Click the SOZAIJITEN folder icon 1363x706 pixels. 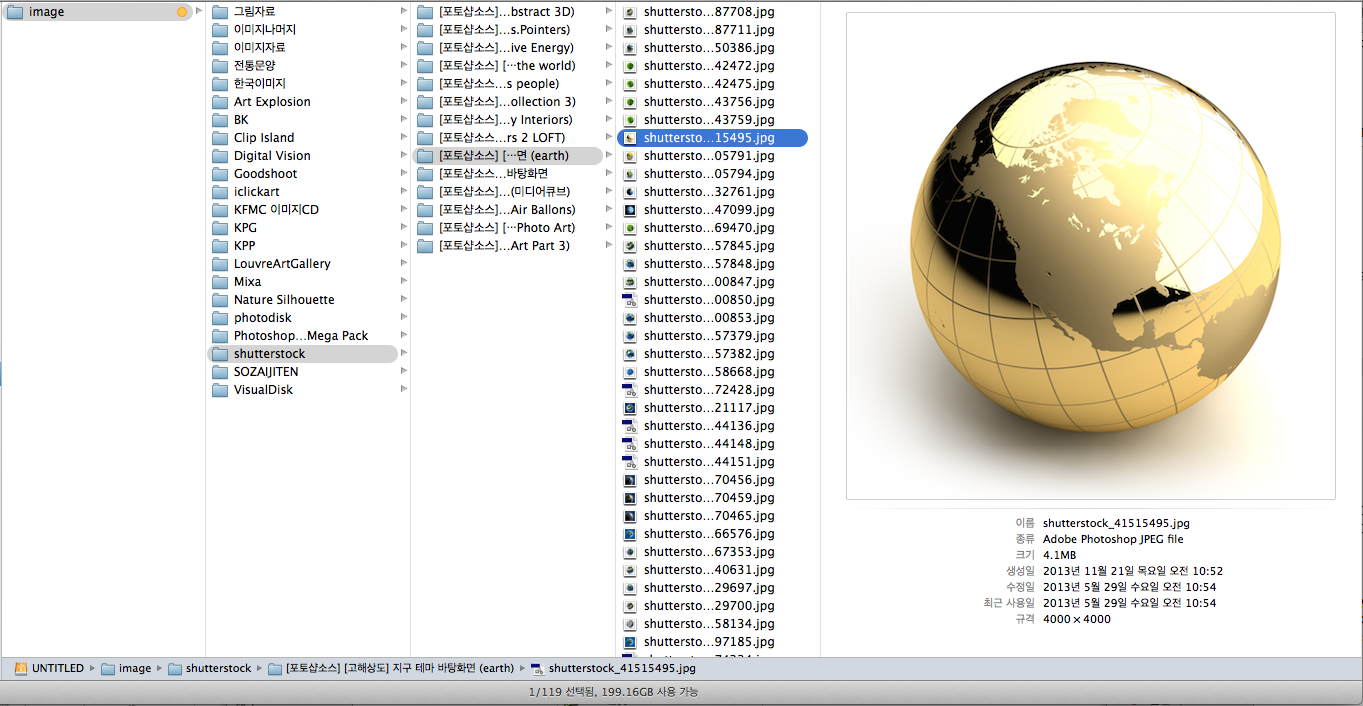(220, 372)
